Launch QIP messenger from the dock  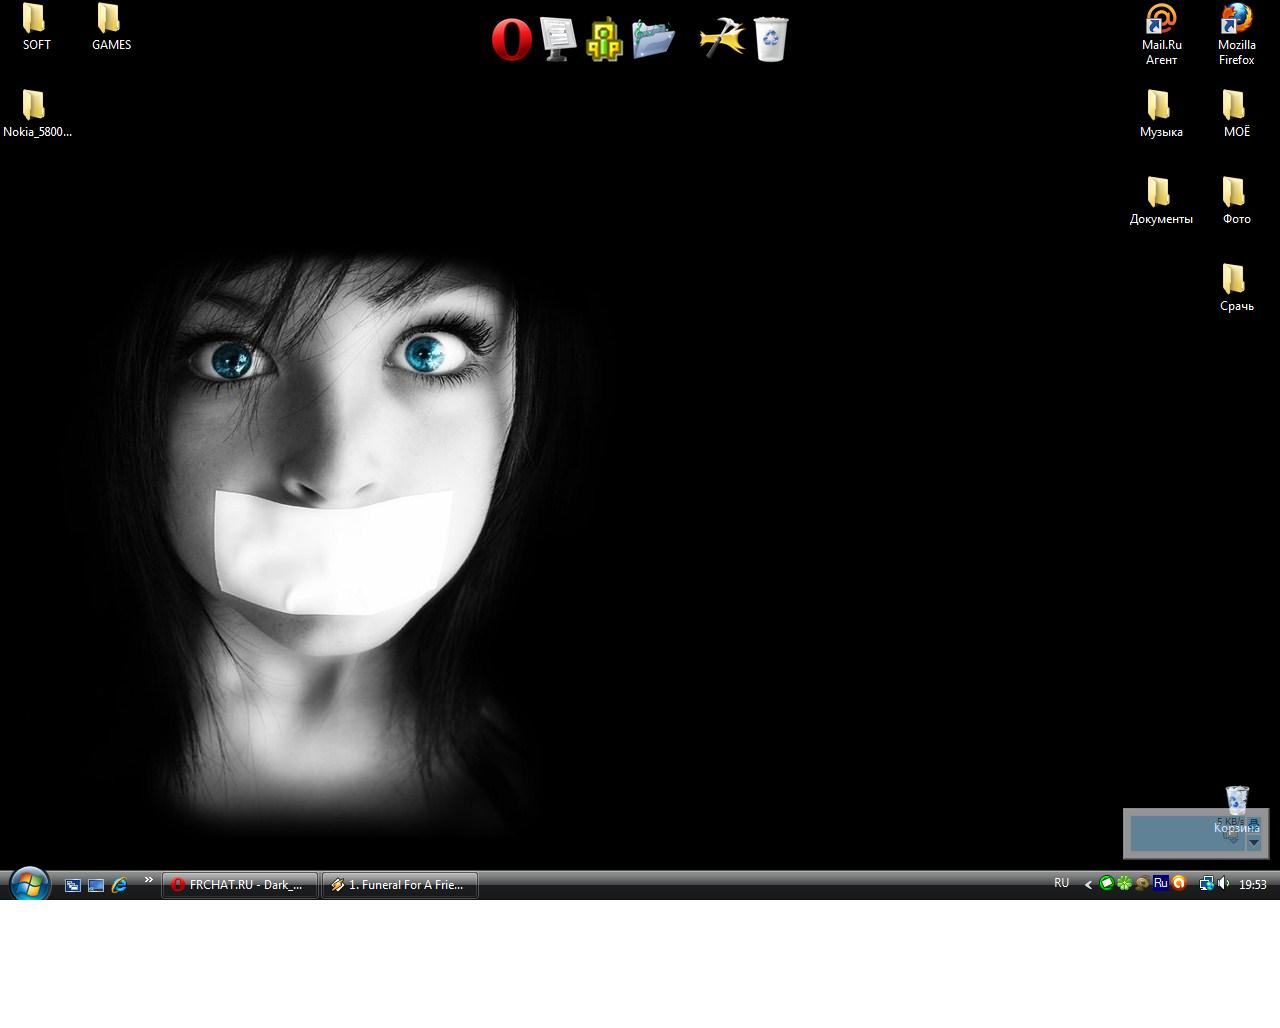click(x=604, y=40)
